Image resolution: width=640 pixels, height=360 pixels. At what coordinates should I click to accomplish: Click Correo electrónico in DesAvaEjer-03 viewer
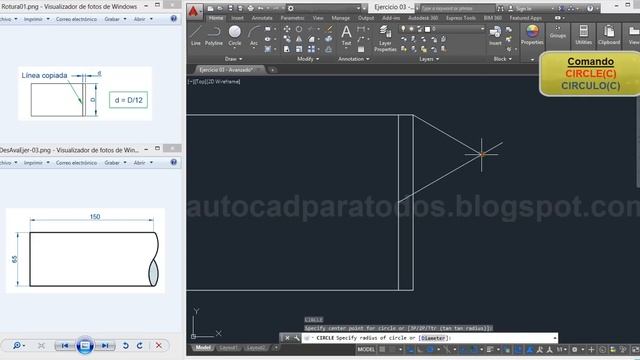(x=76, y=162)
